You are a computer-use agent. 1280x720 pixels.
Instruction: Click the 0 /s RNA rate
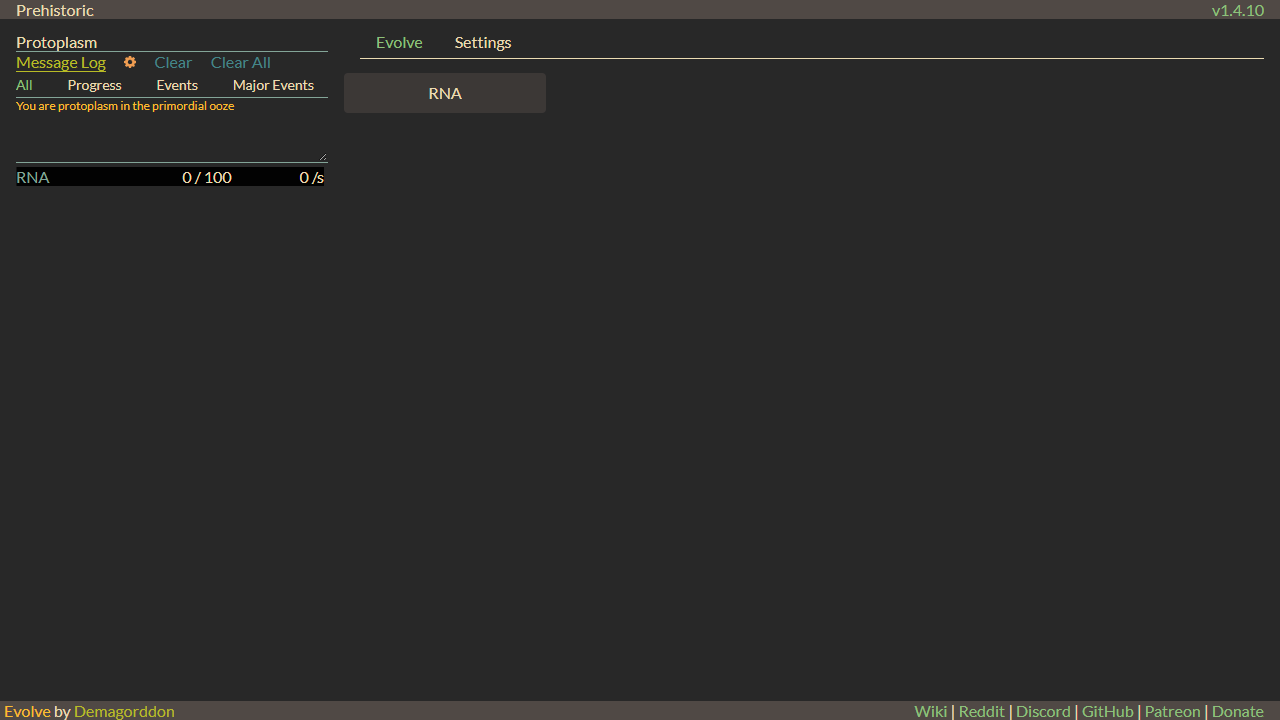pos(311,177)
